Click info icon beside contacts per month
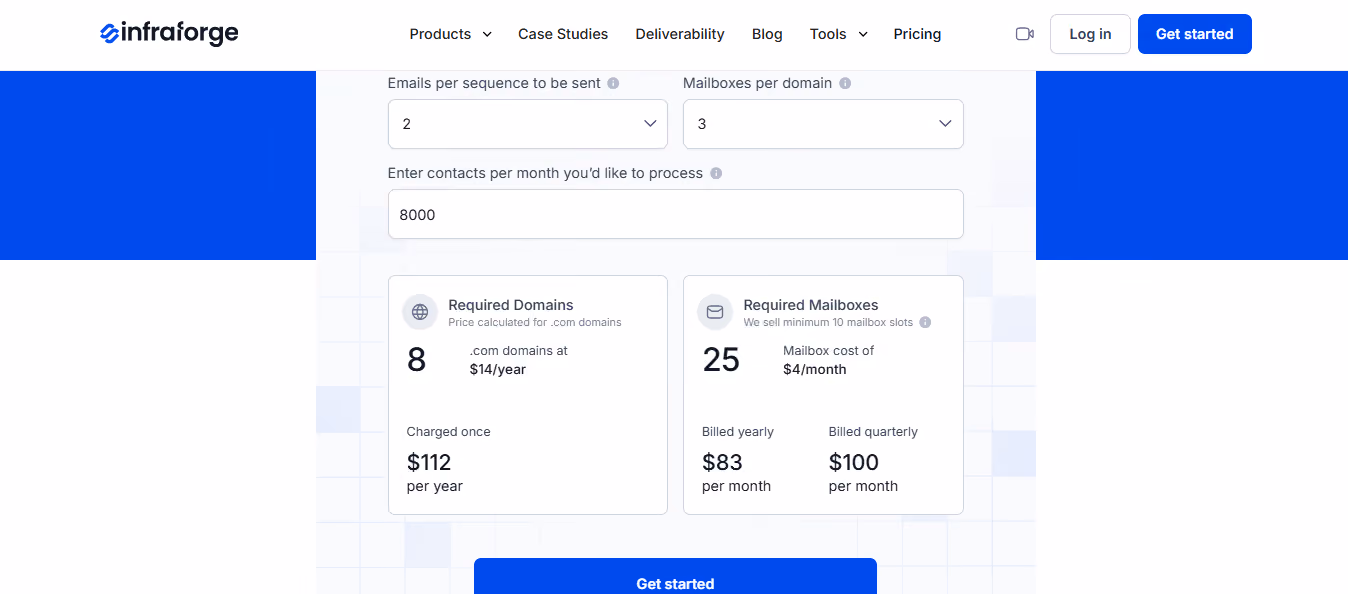The image size is (1348, 594). (716, 173)
